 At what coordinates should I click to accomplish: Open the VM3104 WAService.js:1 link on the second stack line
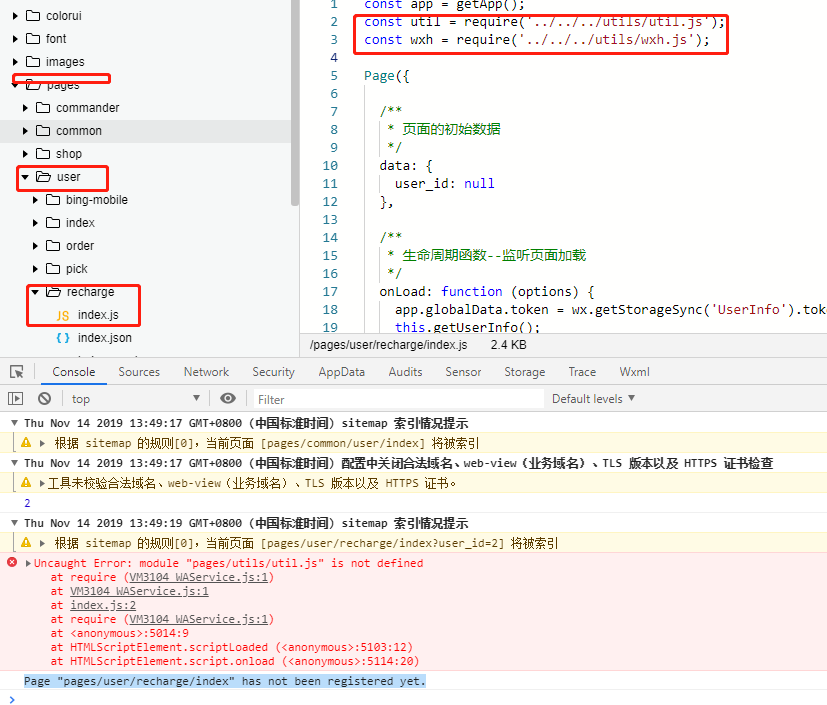coord(139,591)
